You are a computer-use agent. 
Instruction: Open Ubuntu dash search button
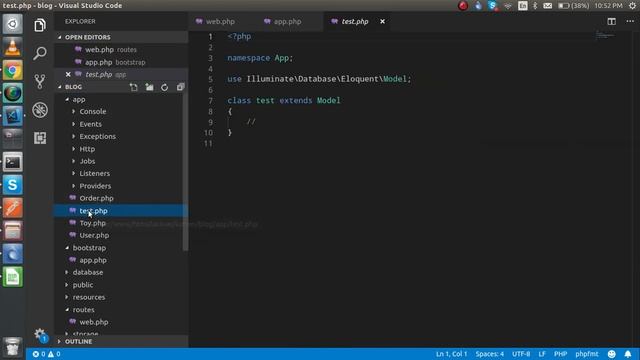pyautogui.click(x=13, y=24)
